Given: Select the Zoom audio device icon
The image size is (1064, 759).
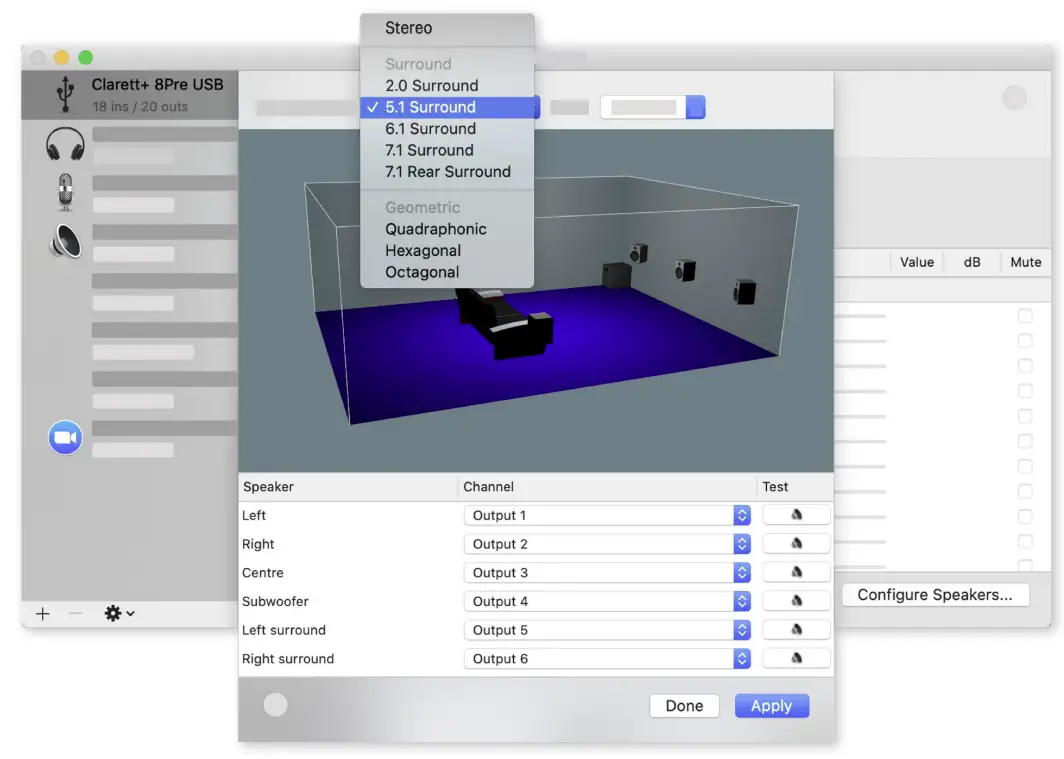Looking at the screenshot, I should coord(65,437).
